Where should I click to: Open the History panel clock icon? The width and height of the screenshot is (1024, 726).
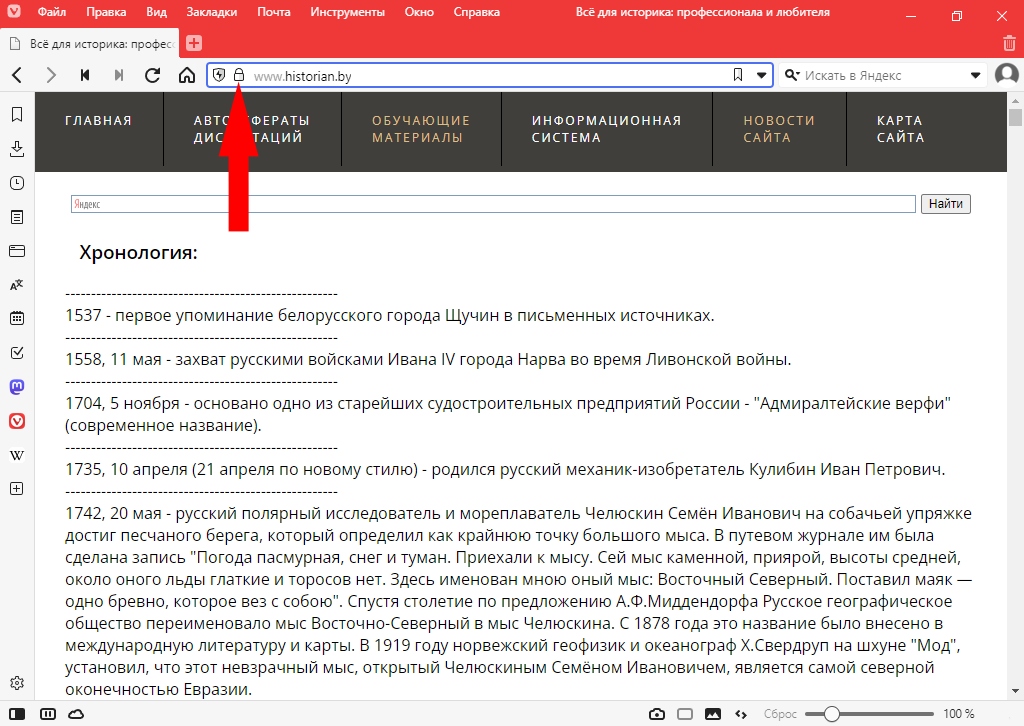point(17,183)
